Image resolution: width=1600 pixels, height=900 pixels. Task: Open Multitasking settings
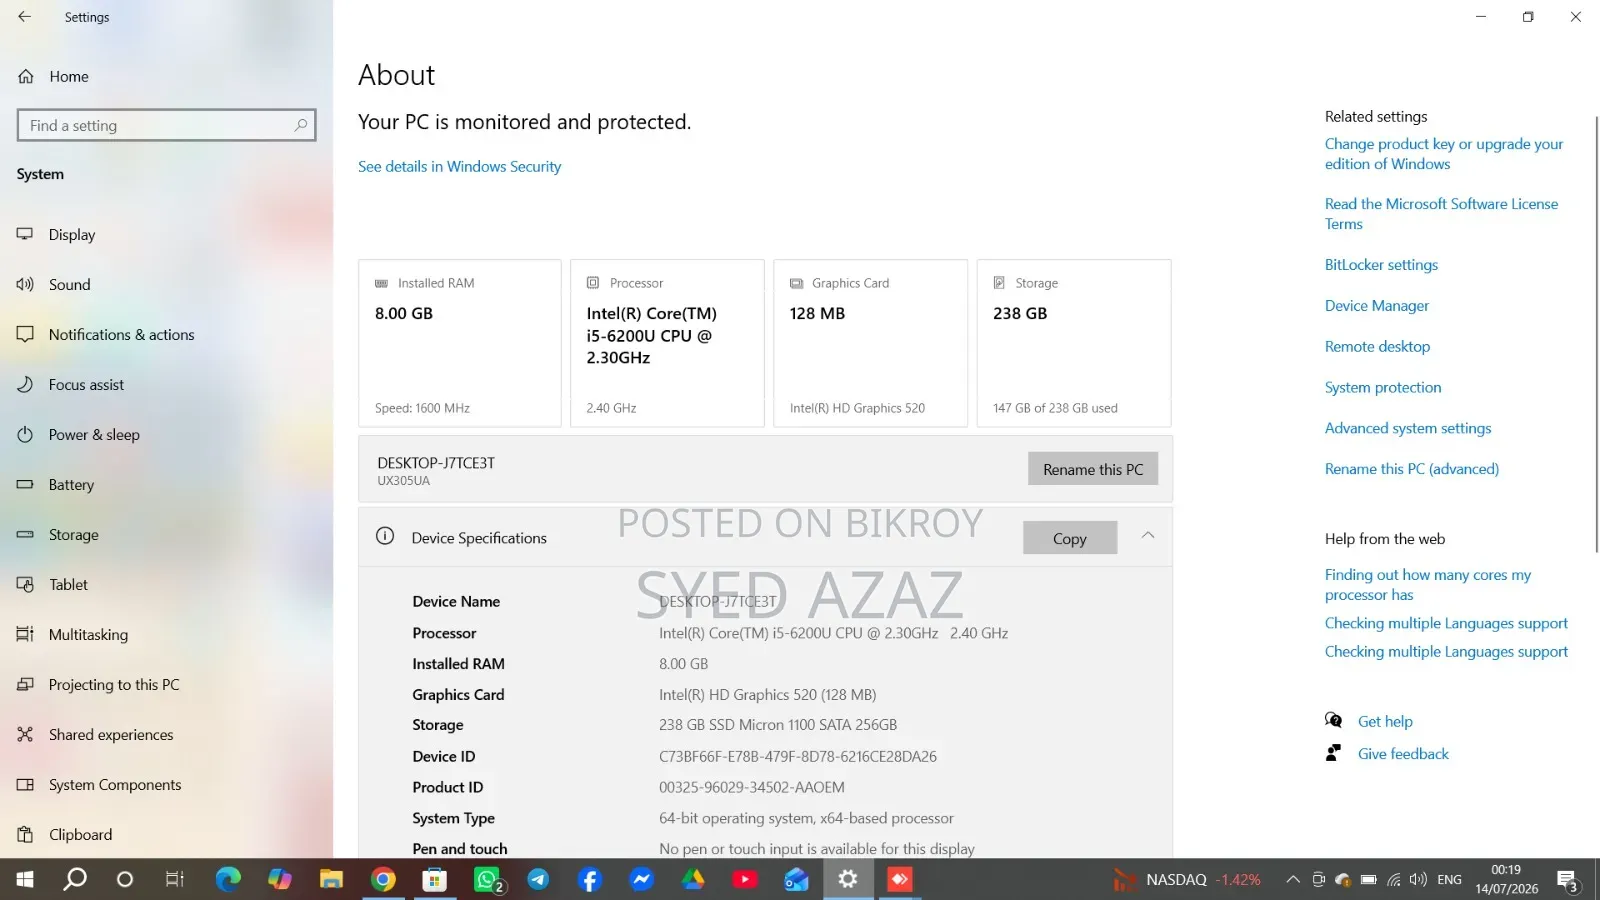click(x=88, y=635)
